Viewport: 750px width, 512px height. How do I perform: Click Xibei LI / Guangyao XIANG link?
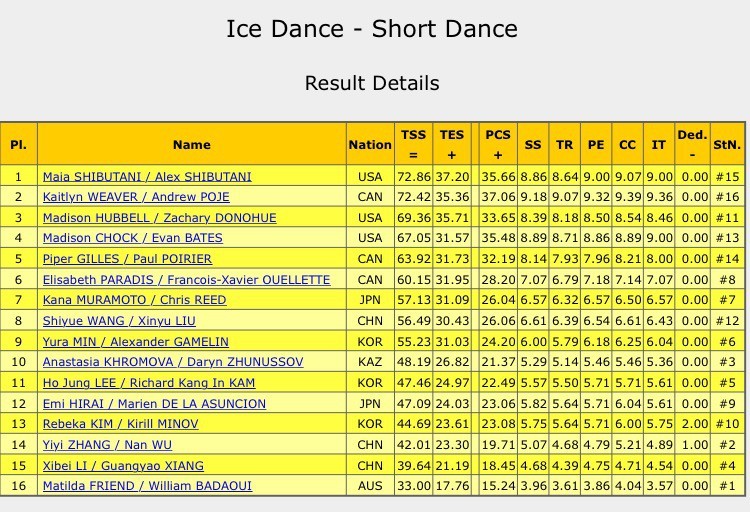[123, 466]
